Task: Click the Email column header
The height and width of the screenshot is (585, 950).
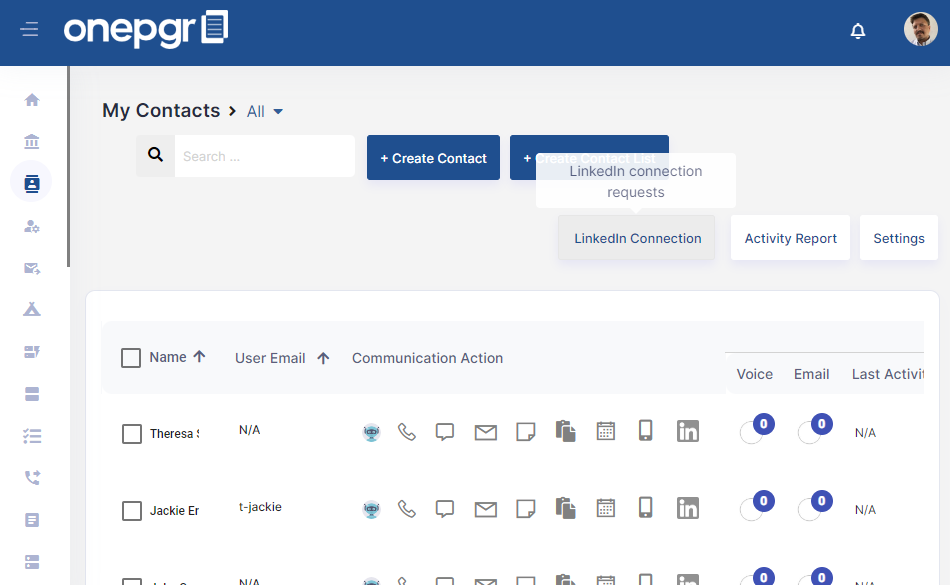Action: tap(811, 374)
